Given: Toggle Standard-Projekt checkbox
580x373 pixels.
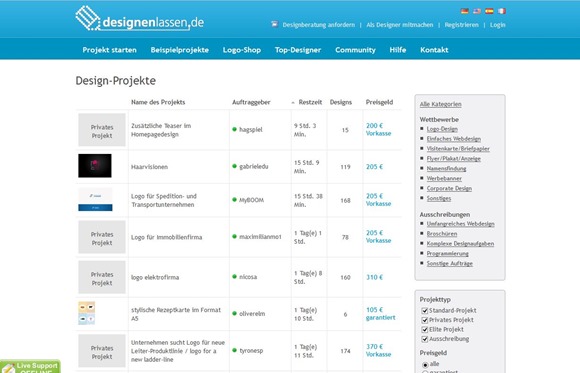Looking at the screenshot, I should 425,310.
